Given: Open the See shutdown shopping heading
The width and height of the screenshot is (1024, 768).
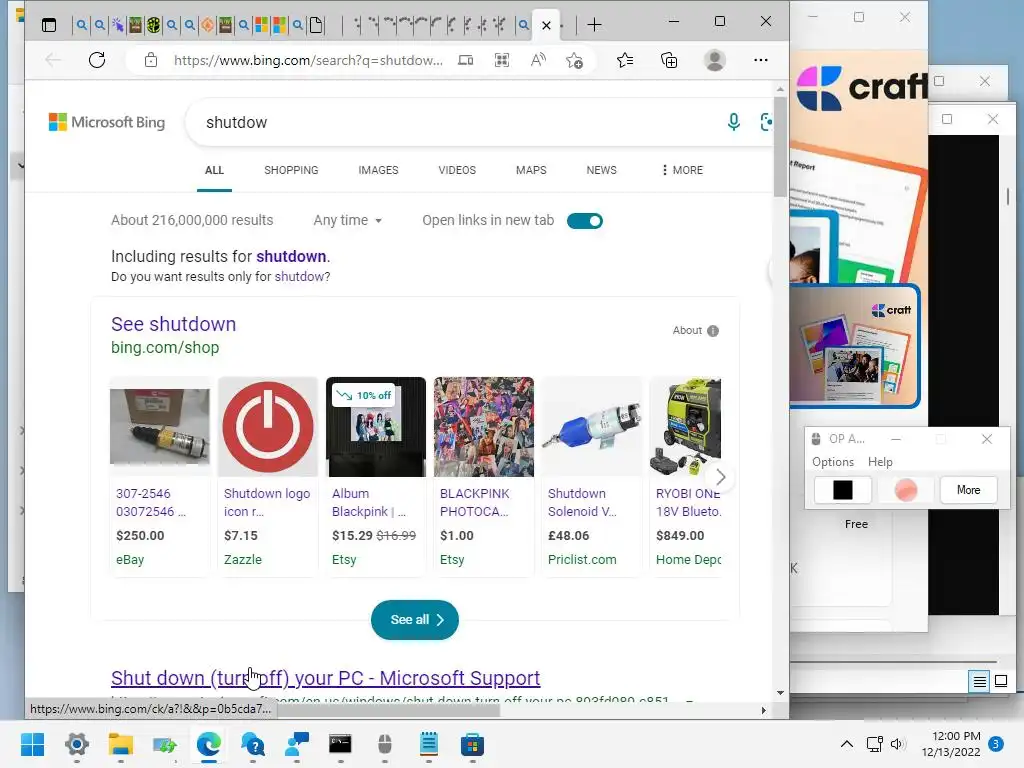Looking at the screenshot, I should (174, 325).
